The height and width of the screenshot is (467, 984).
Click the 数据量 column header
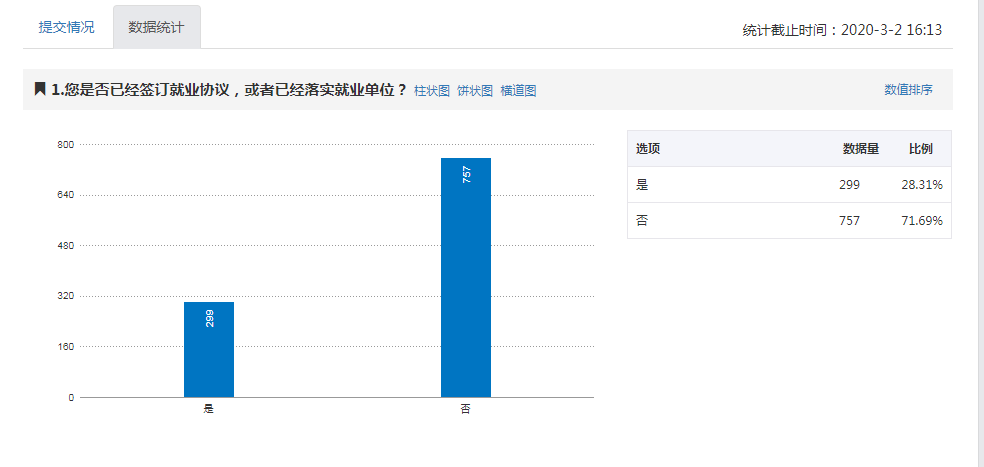click(860, 149)
